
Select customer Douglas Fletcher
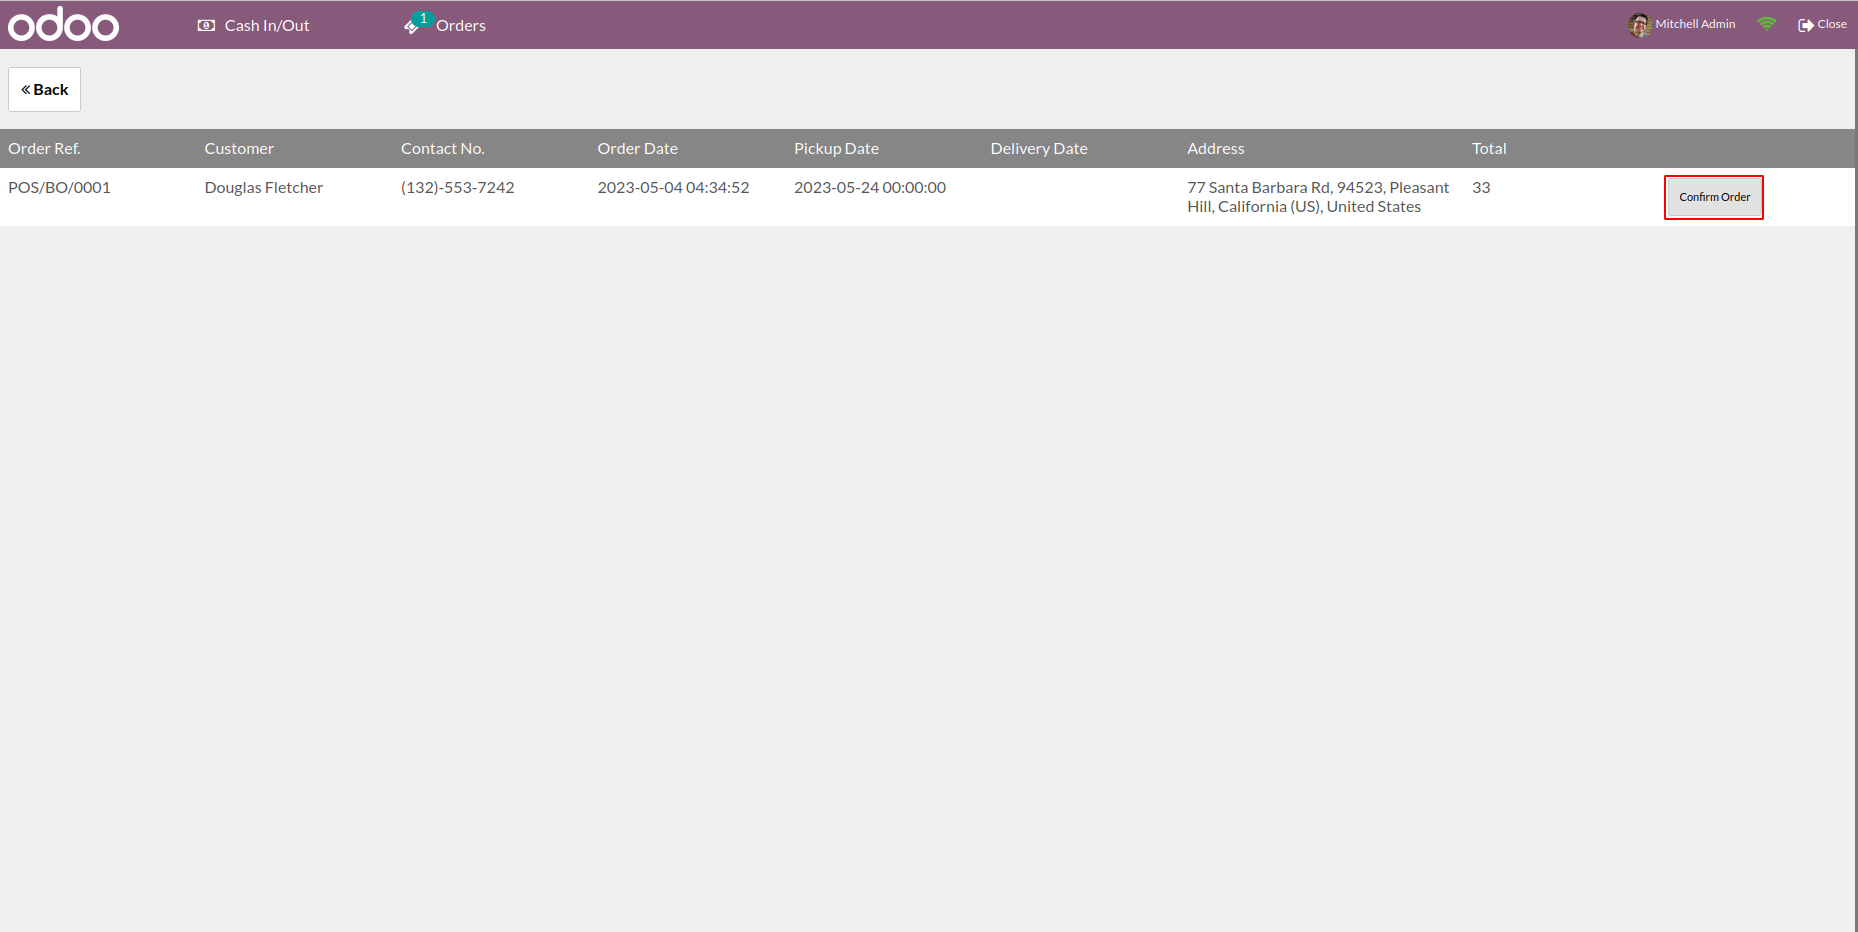(x=264, y=188)
